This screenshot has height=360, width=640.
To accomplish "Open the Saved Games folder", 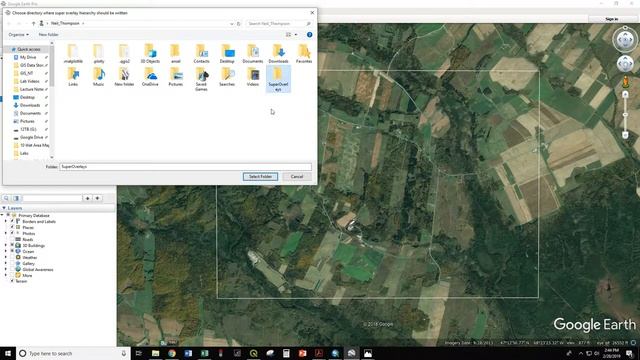I will [x=201, y=79].
